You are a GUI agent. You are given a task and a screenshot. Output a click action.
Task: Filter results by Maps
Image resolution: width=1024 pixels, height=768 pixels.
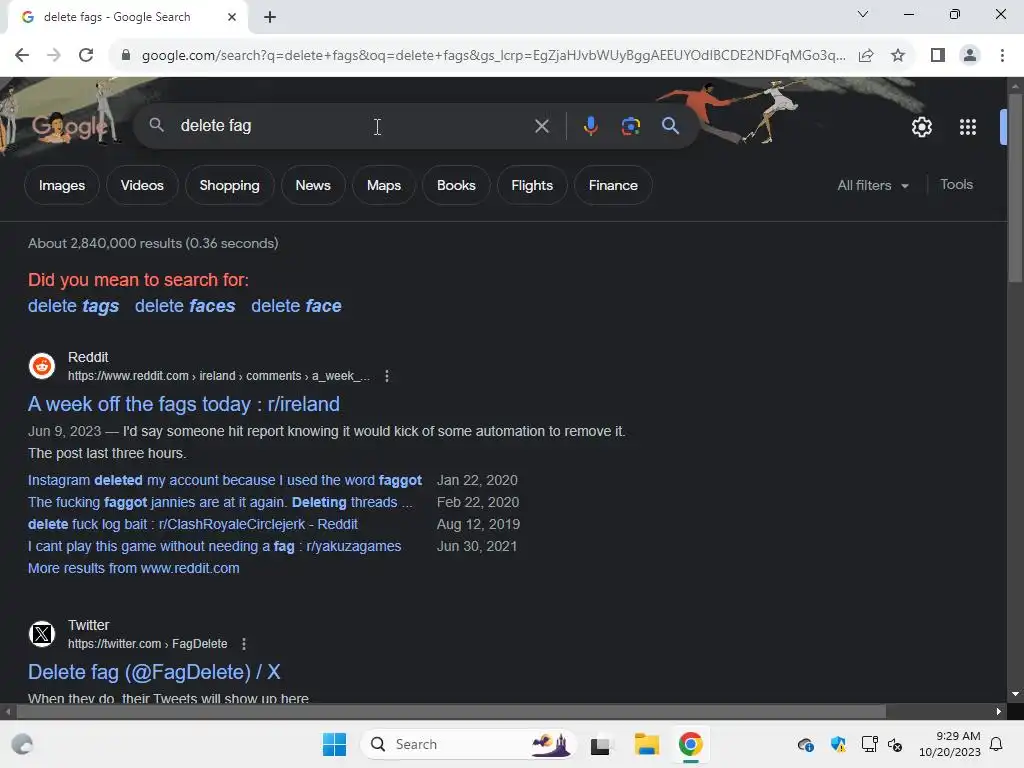click(384, 185)
